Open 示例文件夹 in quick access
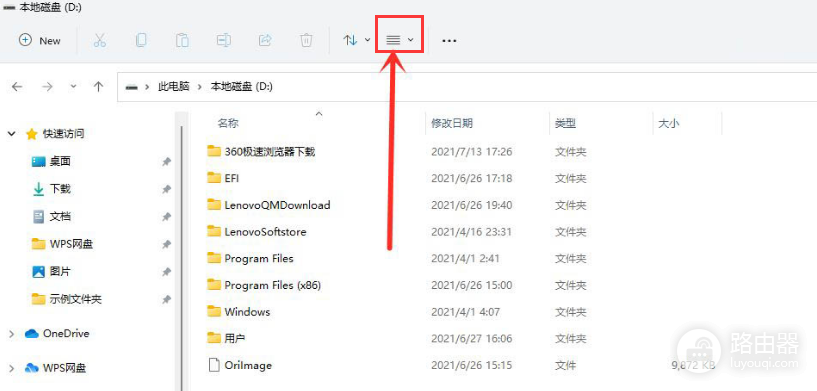The width and height of the screenshot is (817, 391). click(76, 299)
